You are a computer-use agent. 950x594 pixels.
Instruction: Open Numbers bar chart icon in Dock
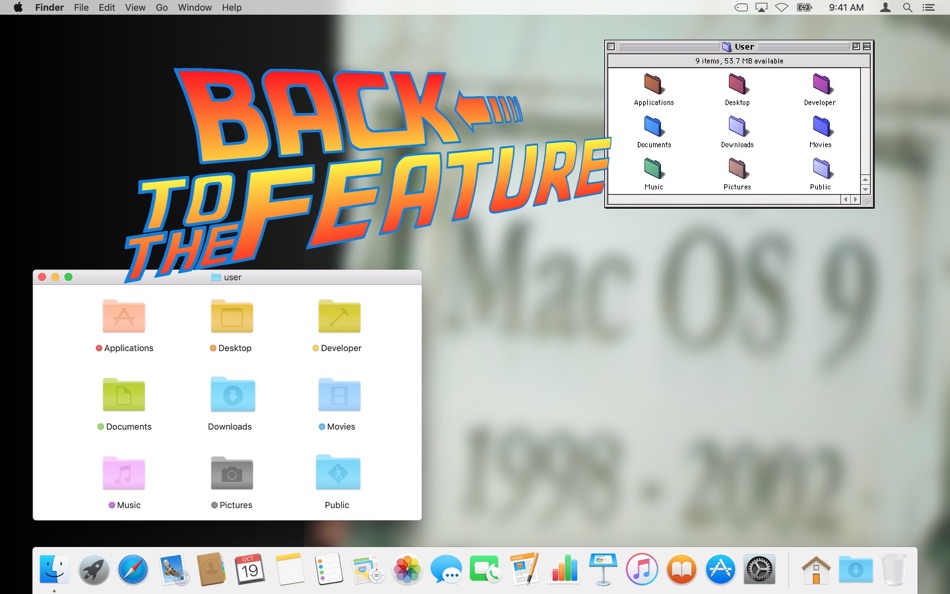click(563, 569)
